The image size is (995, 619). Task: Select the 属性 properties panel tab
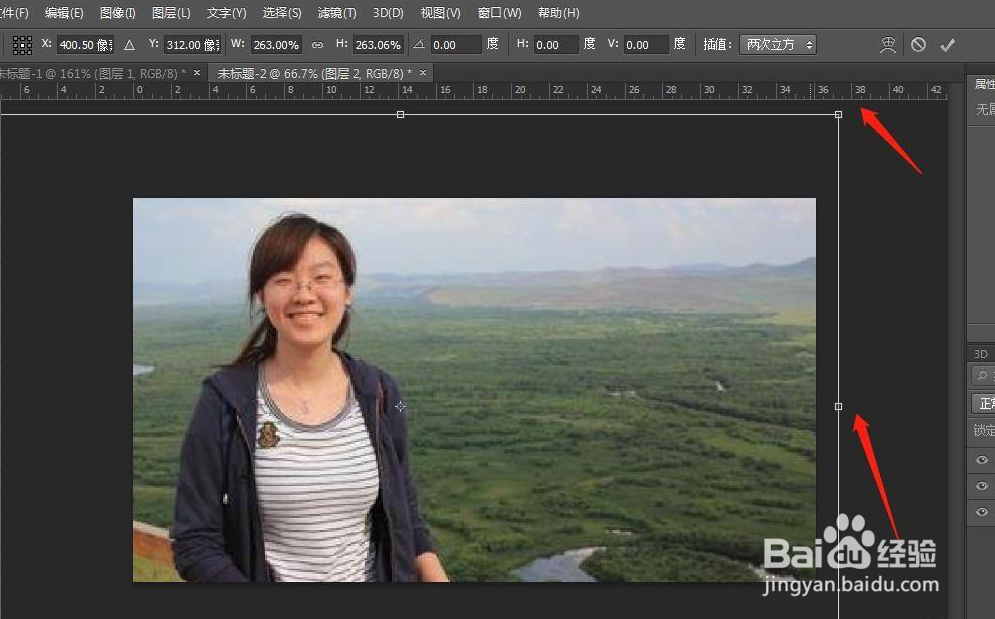pos(984,84)
